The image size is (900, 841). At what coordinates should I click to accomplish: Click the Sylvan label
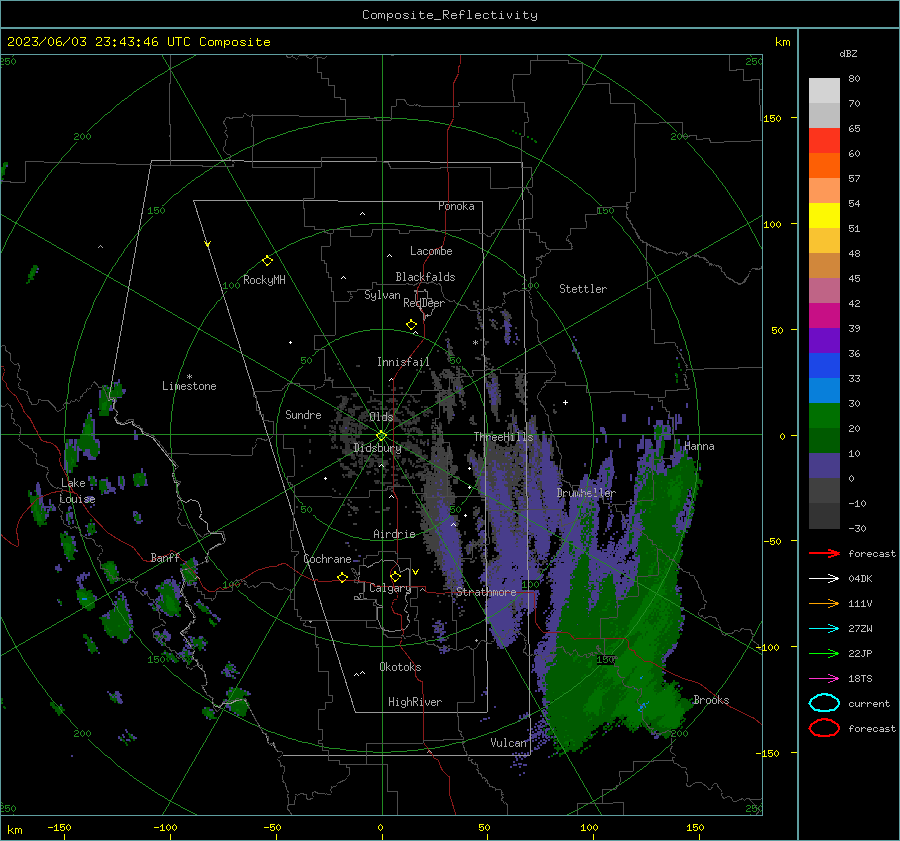(x=382, y=295)
